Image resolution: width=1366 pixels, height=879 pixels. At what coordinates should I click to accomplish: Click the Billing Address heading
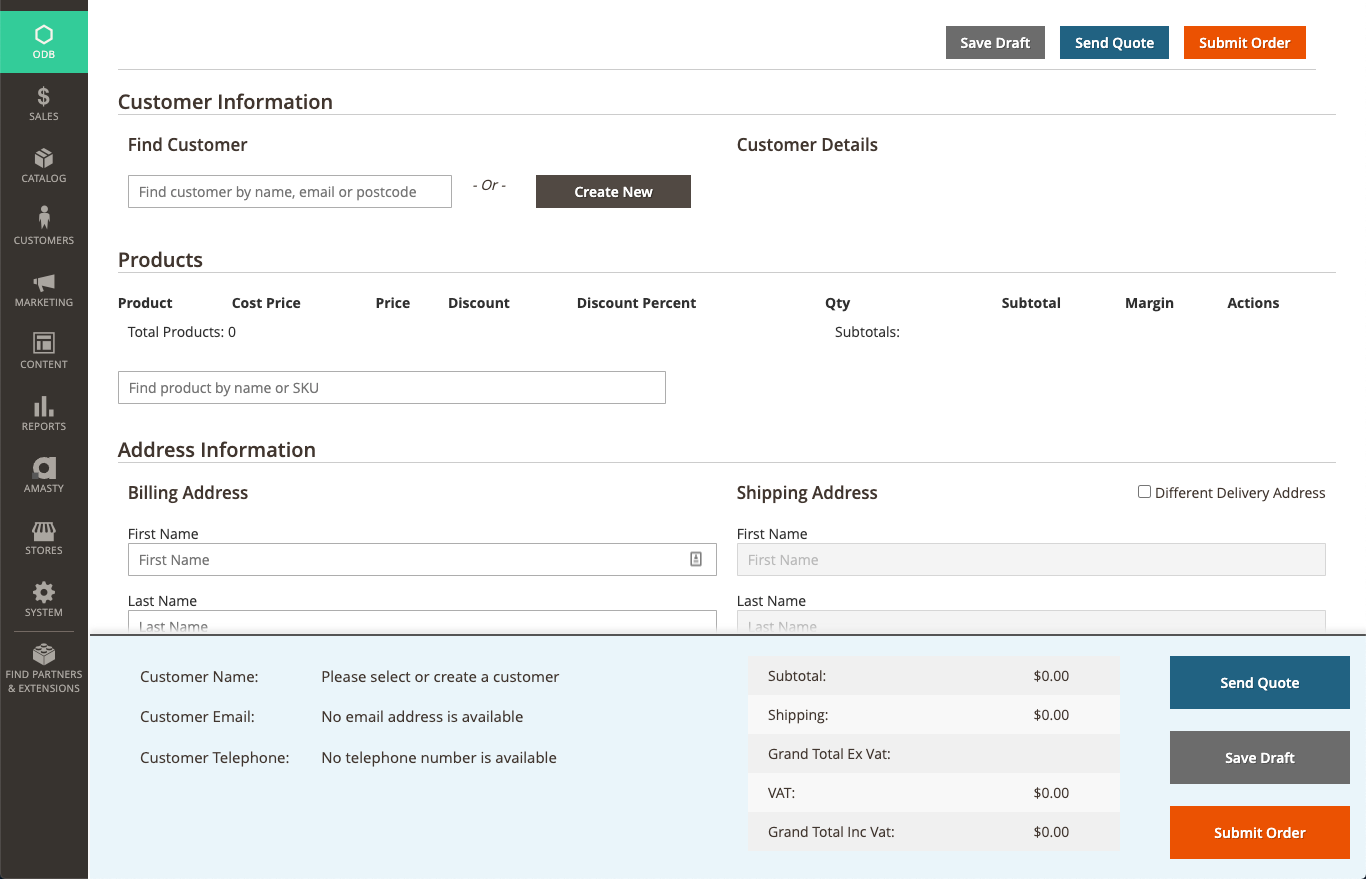click(188, 493)
